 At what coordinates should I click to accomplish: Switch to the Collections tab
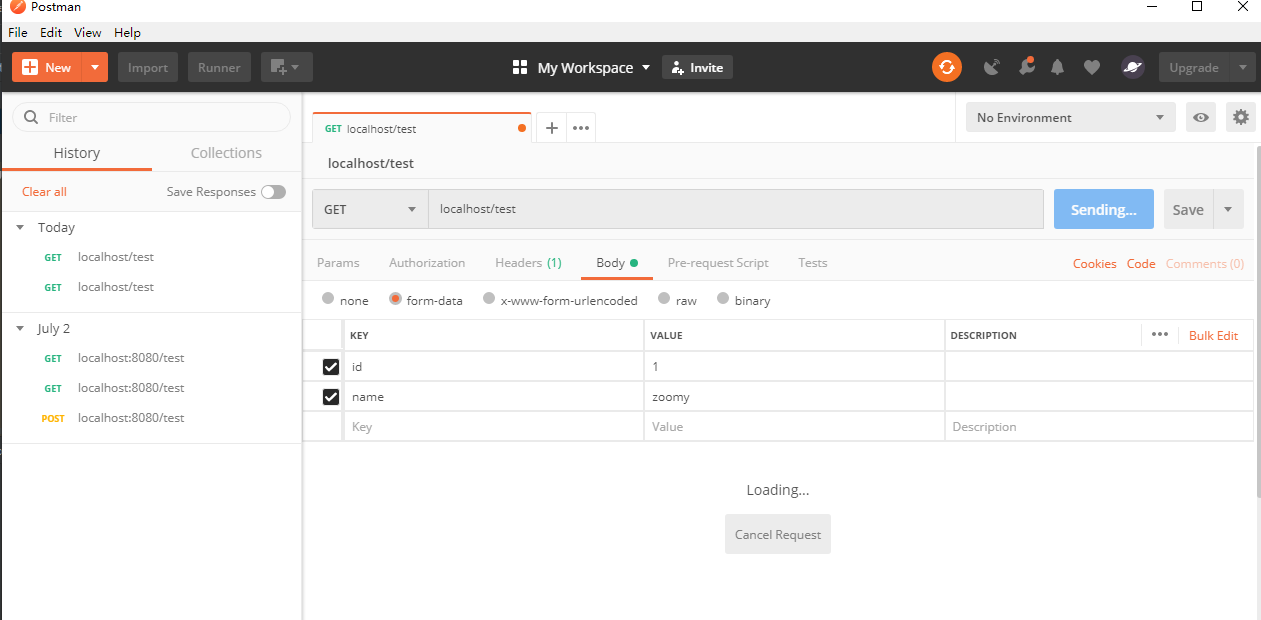point(226,153)
